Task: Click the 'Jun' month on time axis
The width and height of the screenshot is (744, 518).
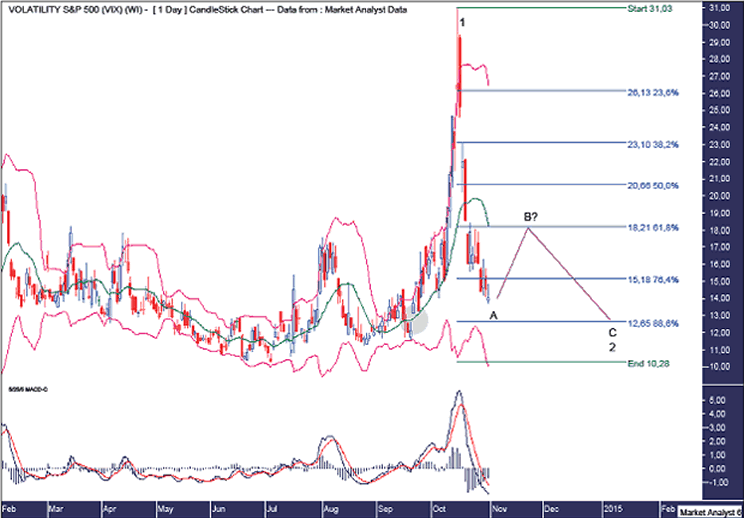Action: (x=220, y=508)
